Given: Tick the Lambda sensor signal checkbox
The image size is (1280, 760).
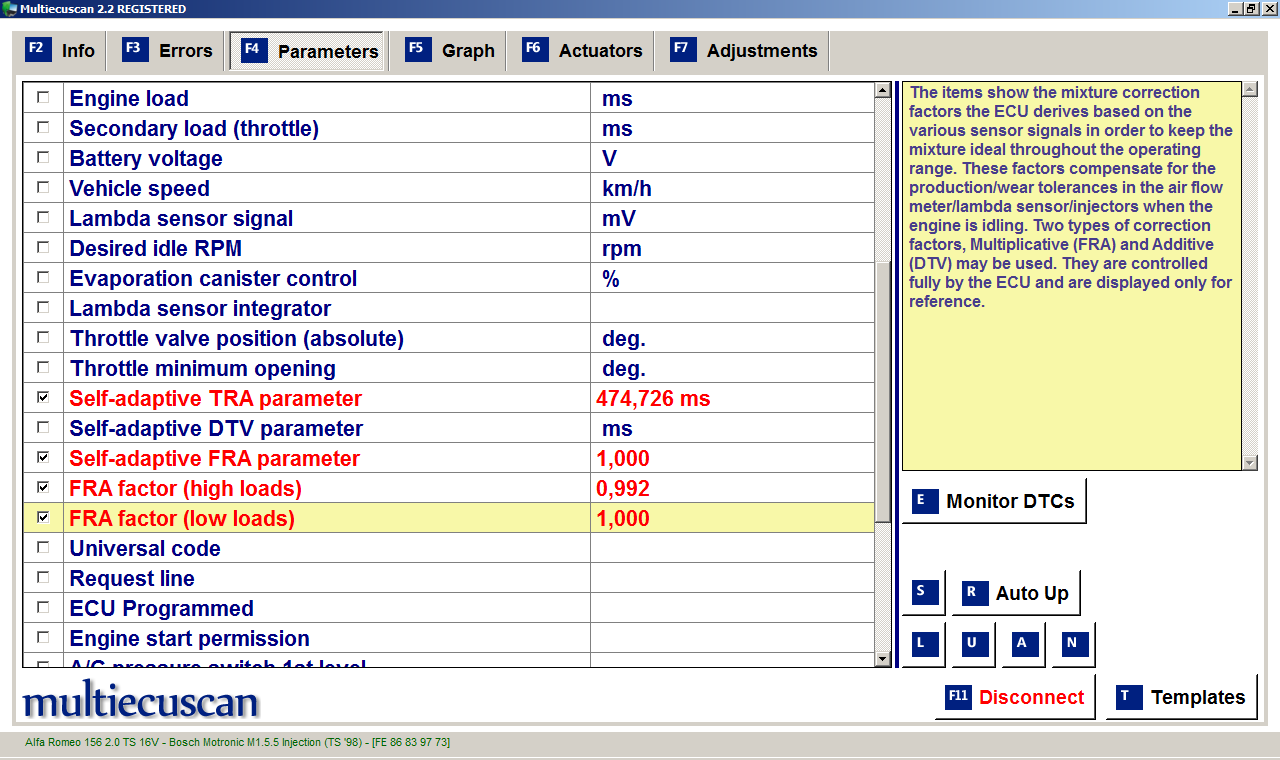Looking at the screenshot, I should 43,218.
